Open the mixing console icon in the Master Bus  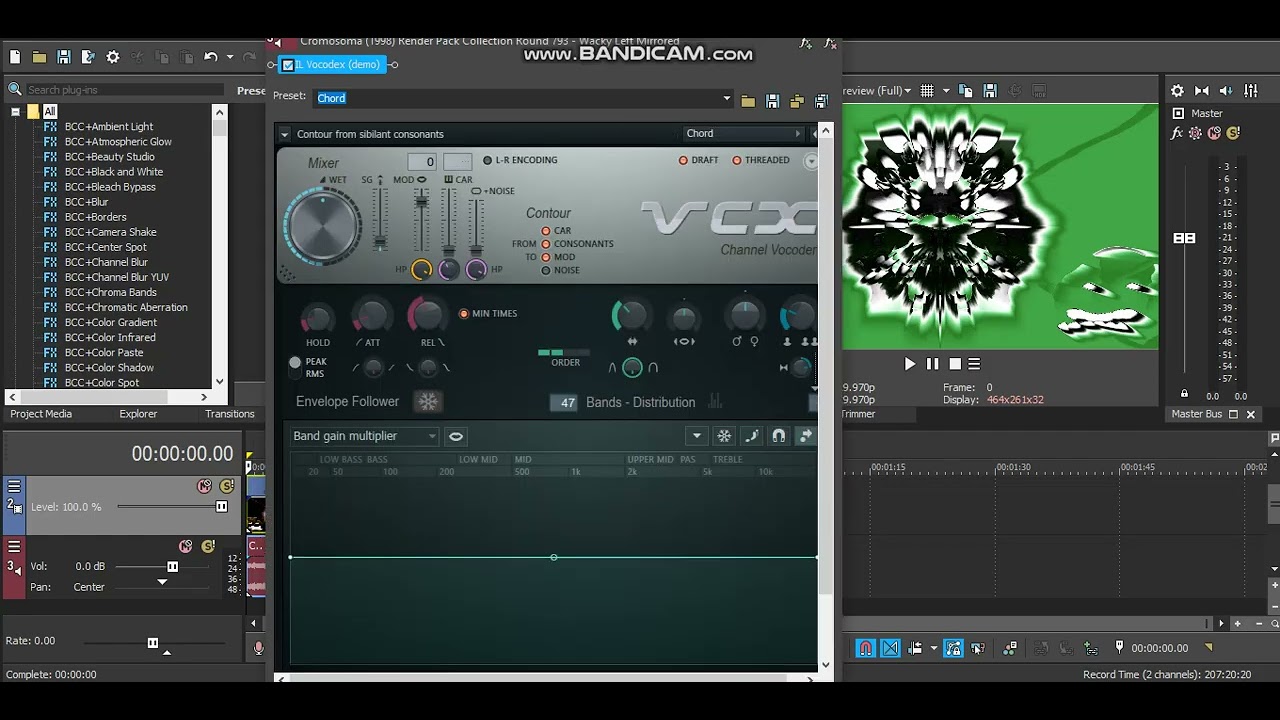coord(1251,91)
